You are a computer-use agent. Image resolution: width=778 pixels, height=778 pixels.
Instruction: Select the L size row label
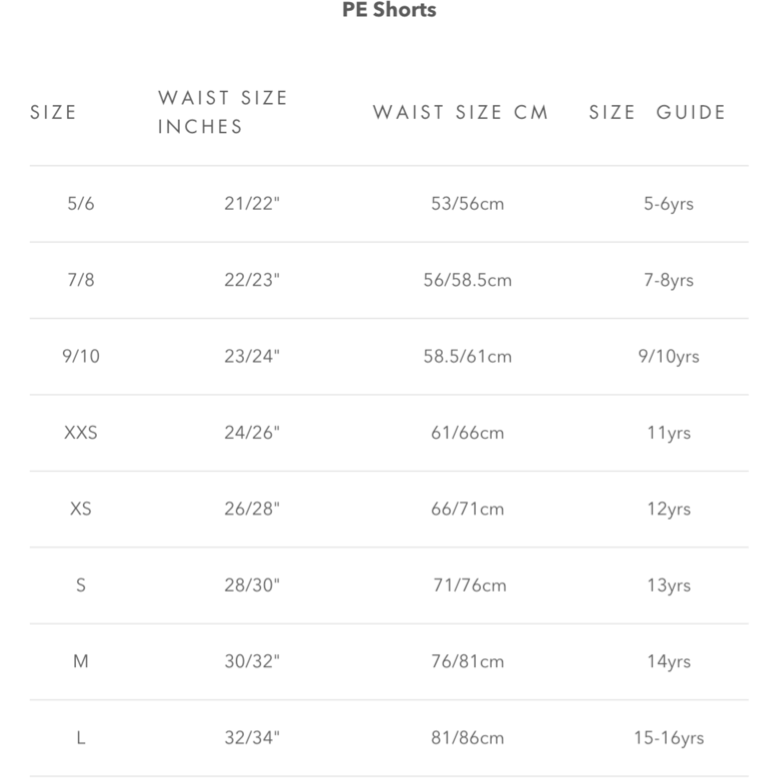click(x=81, y=738)
